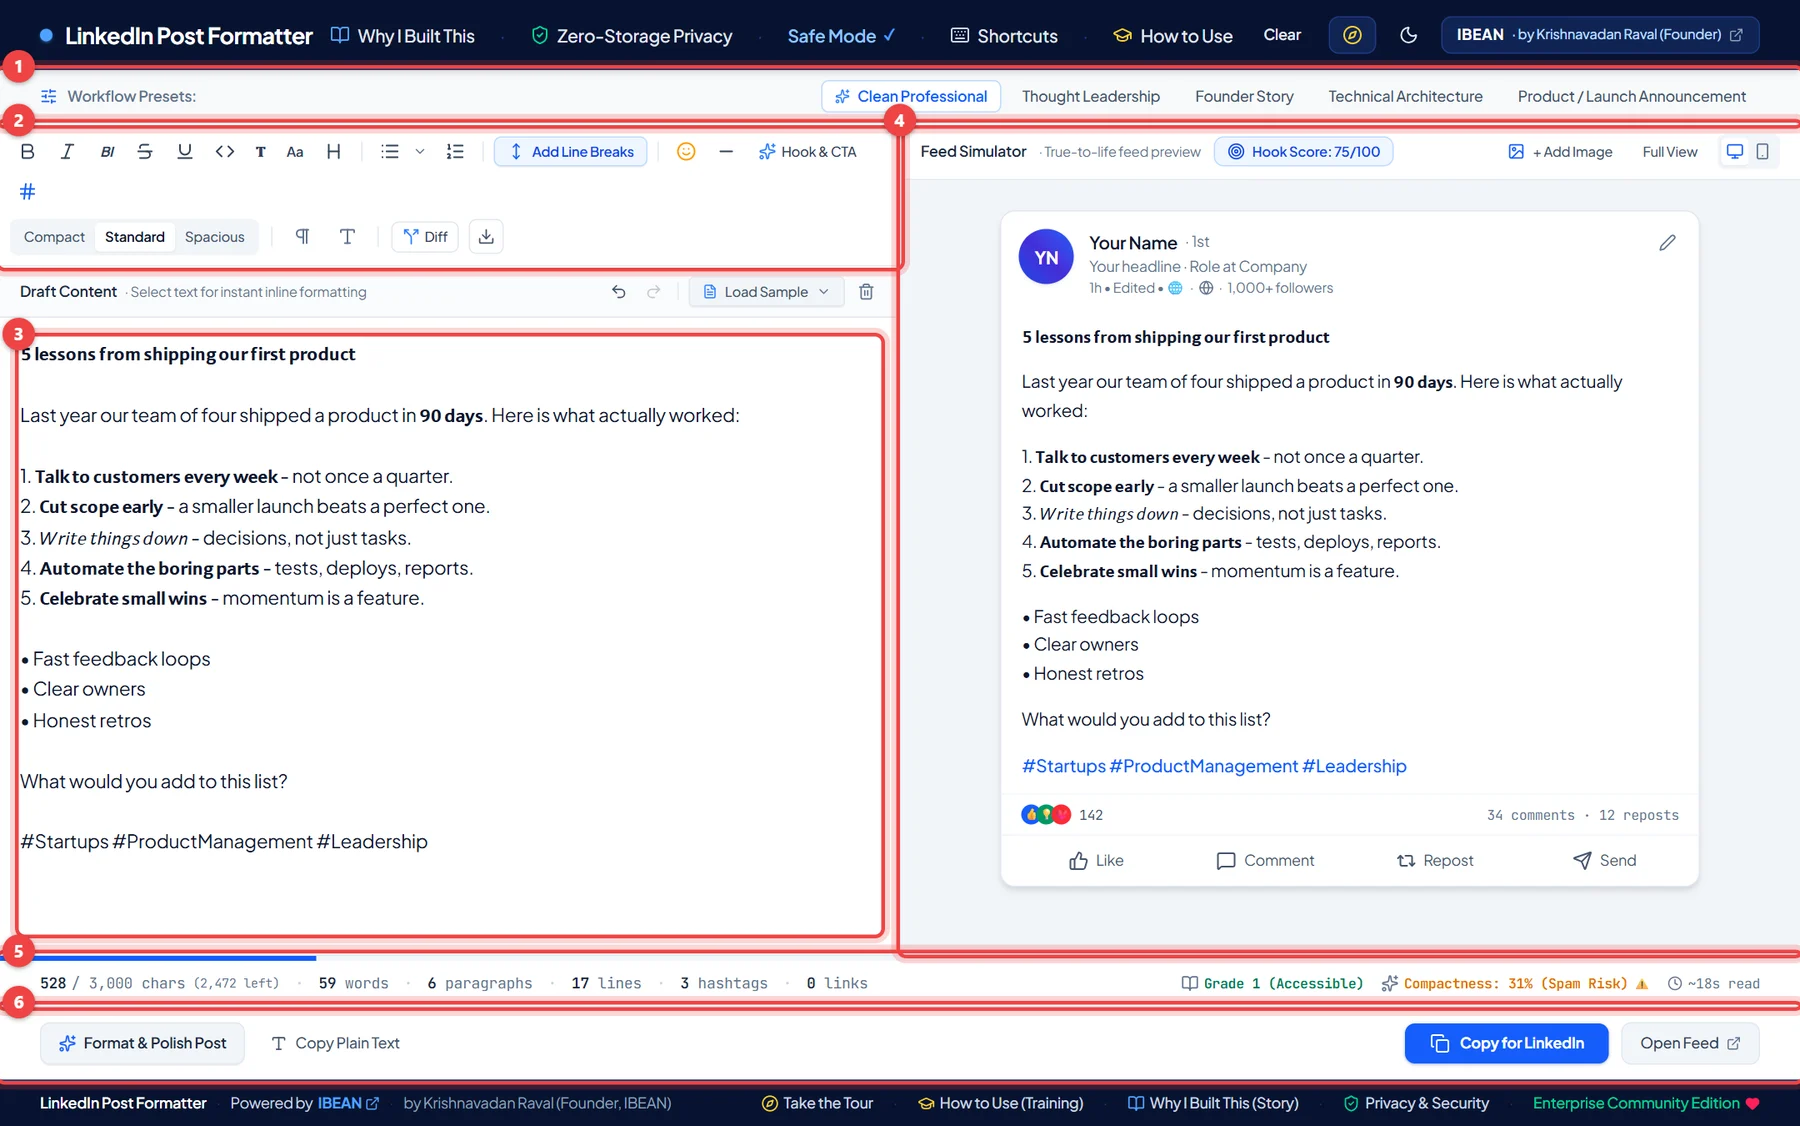Viewport: 1800px width, 1126px height.
Task: Click Format & Polish Post button
Action: pos(143,1043)
